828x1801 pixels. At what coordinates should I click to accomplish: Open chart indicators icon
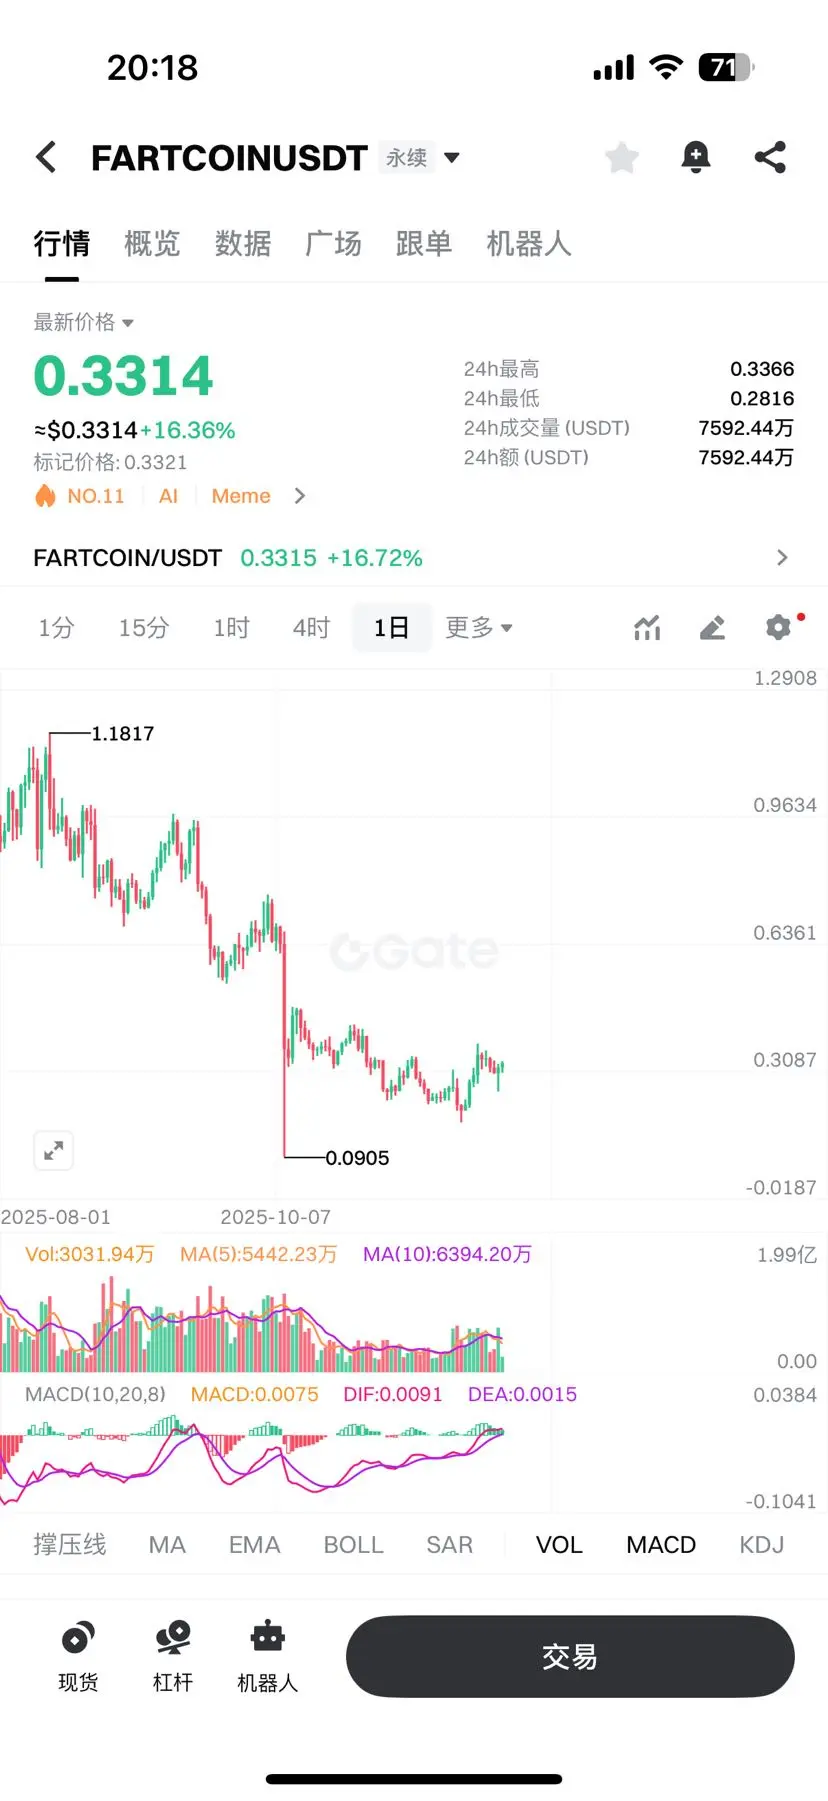pyautogui.click(x=648, y=628)
